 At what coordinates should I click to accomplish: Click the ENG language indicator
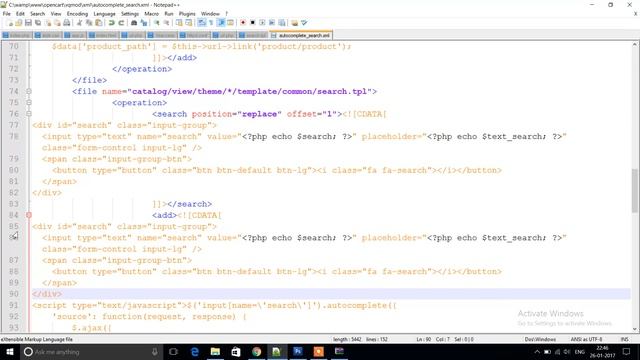click(x=580, y=351)
